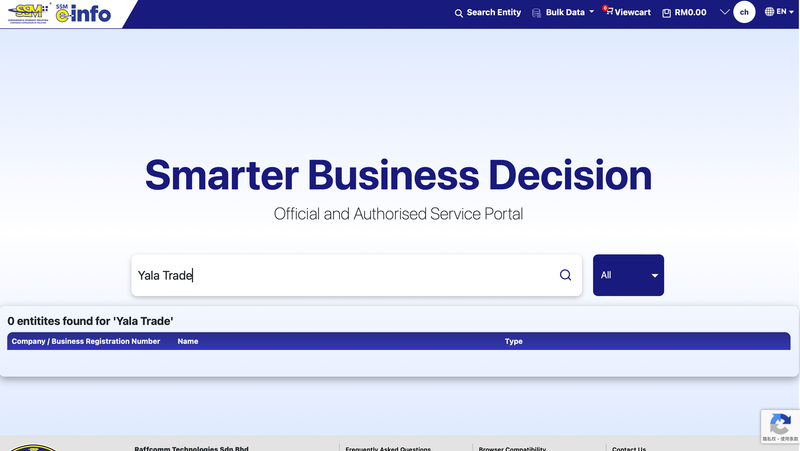
Task: Click the magnifier search icon in search box
Action: [x=565, y=275]
